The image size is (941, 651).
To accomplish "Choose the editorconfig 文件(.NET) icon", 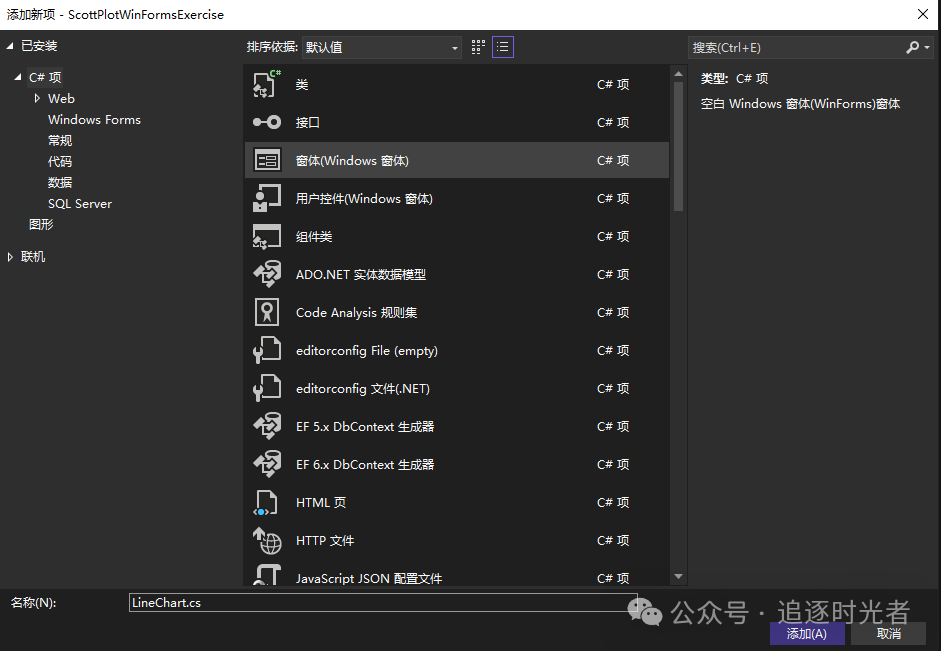I will pyautogui.click(x=267, y=388).
